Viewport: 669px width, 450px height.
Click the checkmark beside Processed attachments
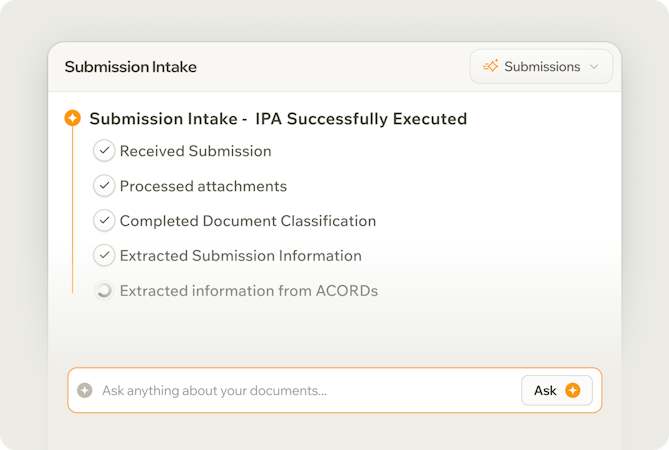(x=104, y=186)
